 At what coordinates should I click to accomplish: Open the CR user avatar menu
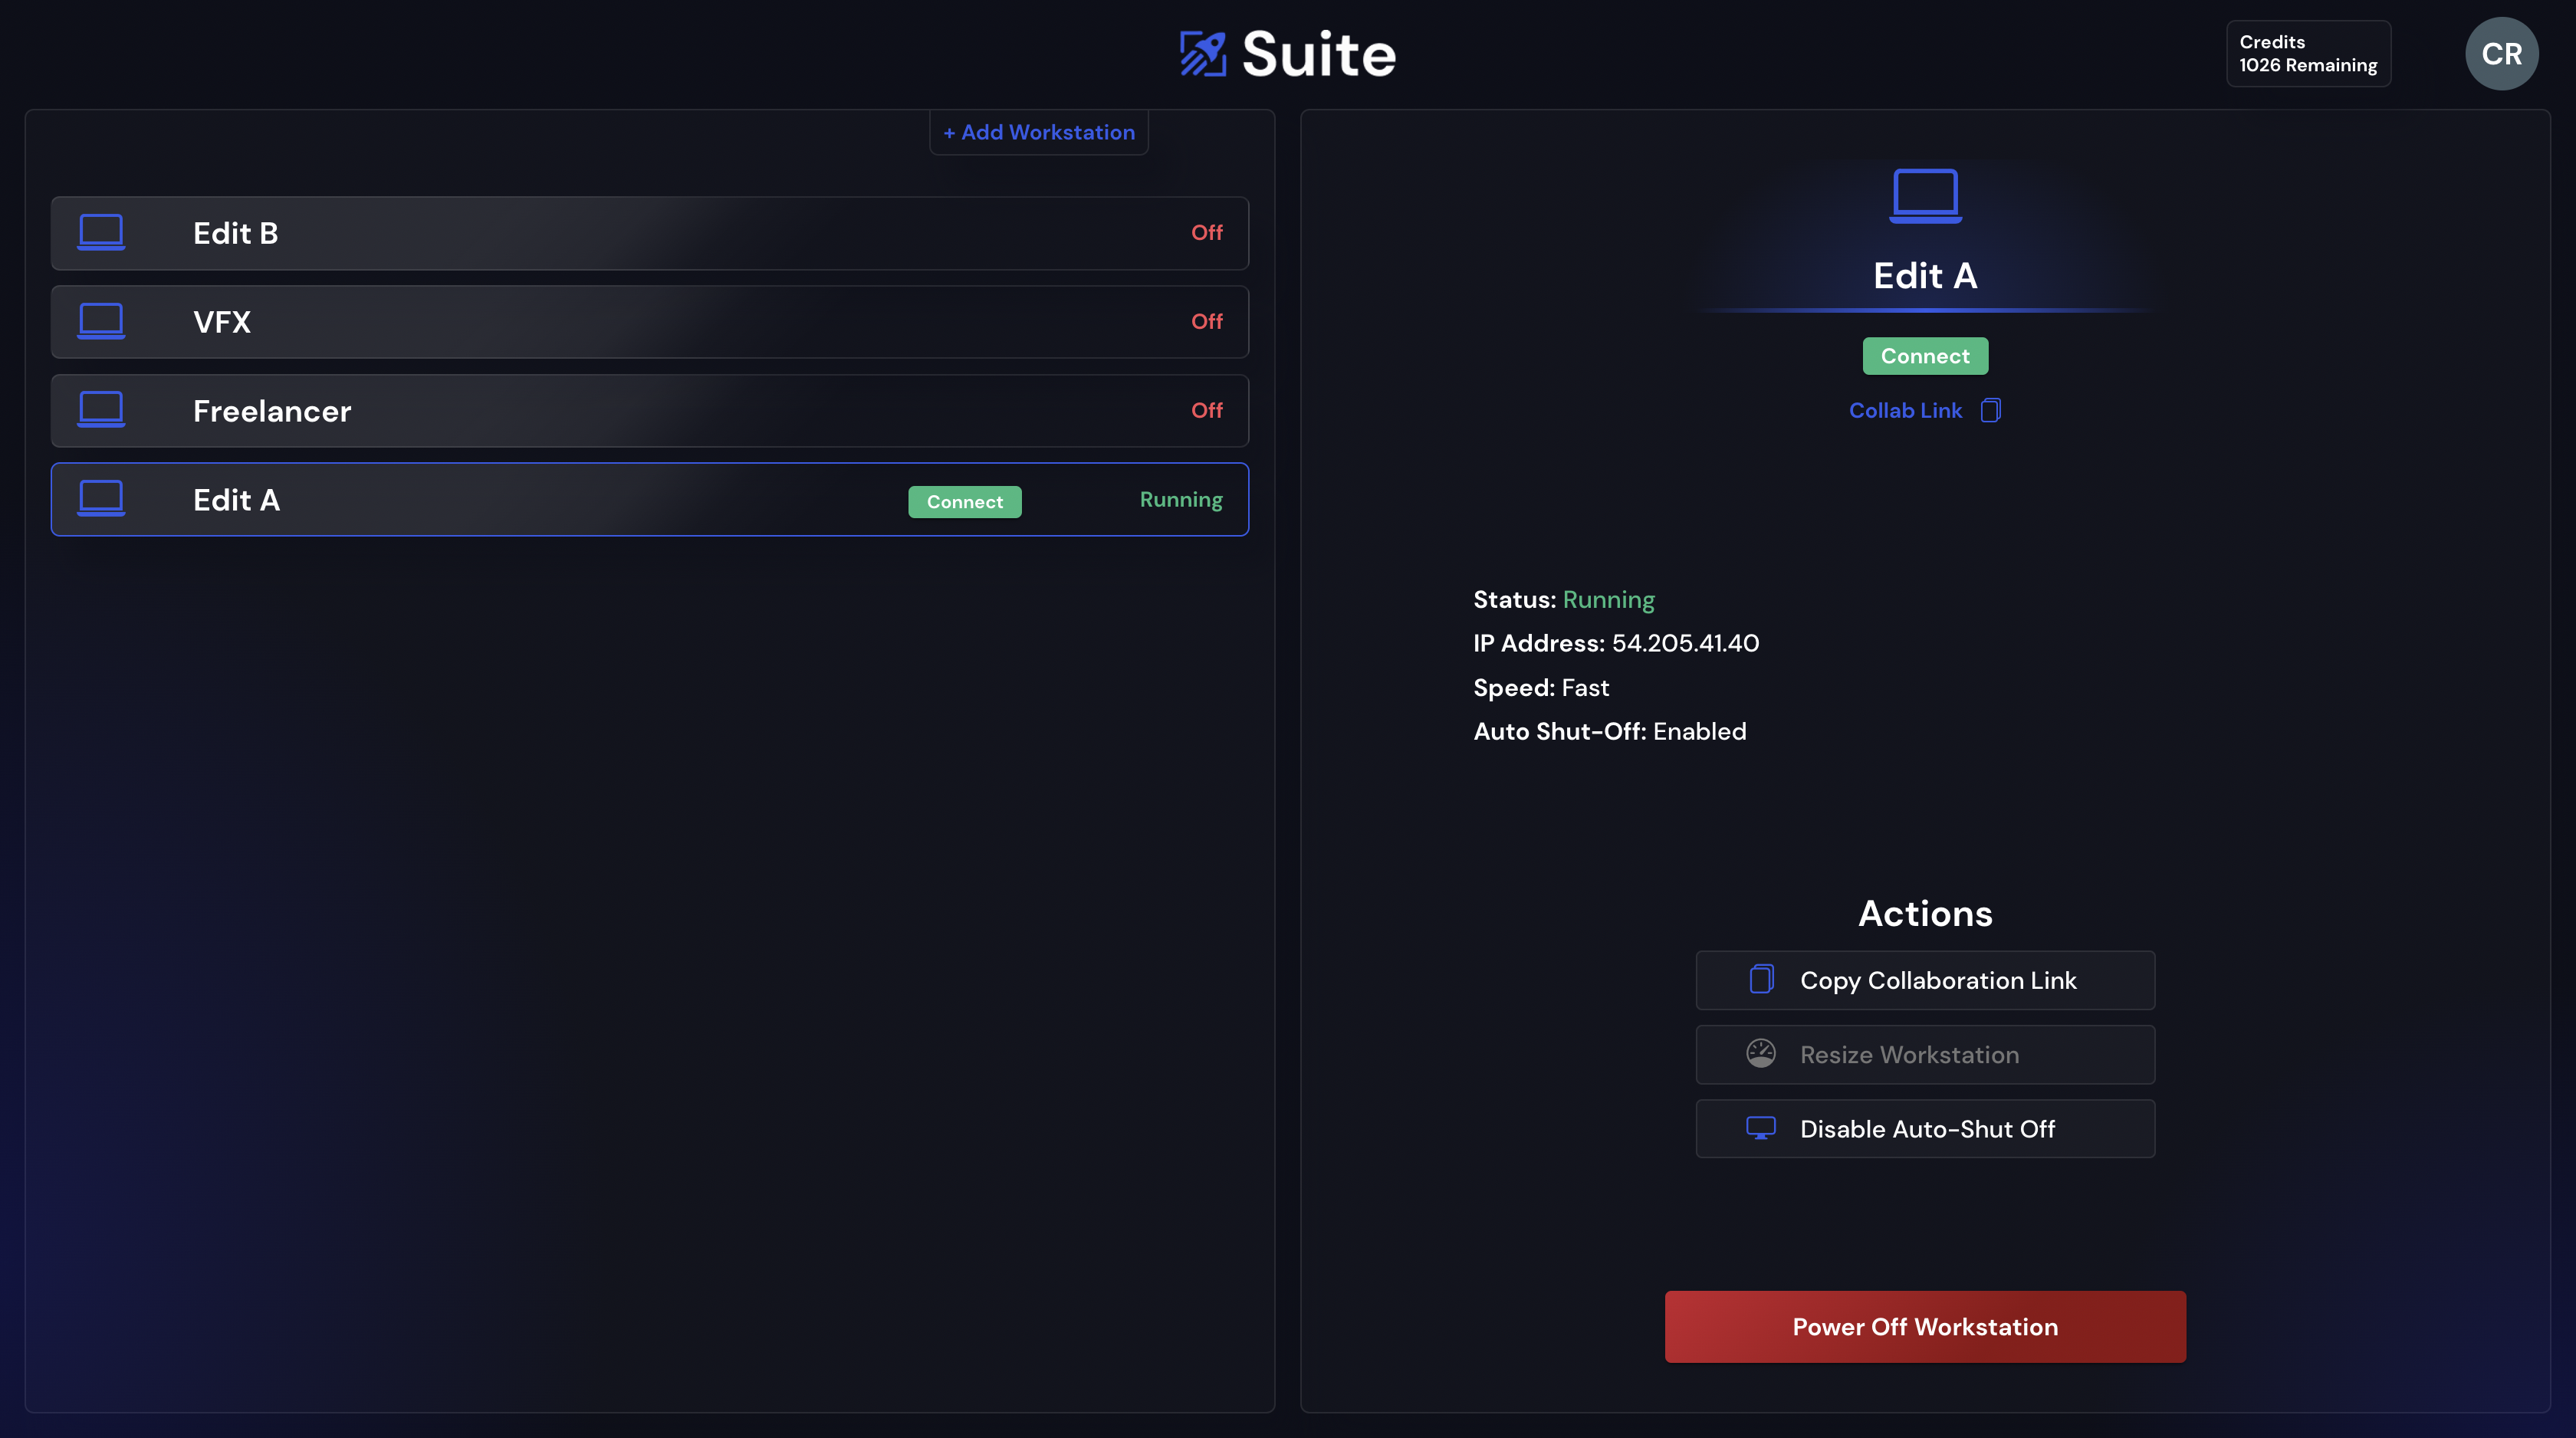click(2501, 54)
